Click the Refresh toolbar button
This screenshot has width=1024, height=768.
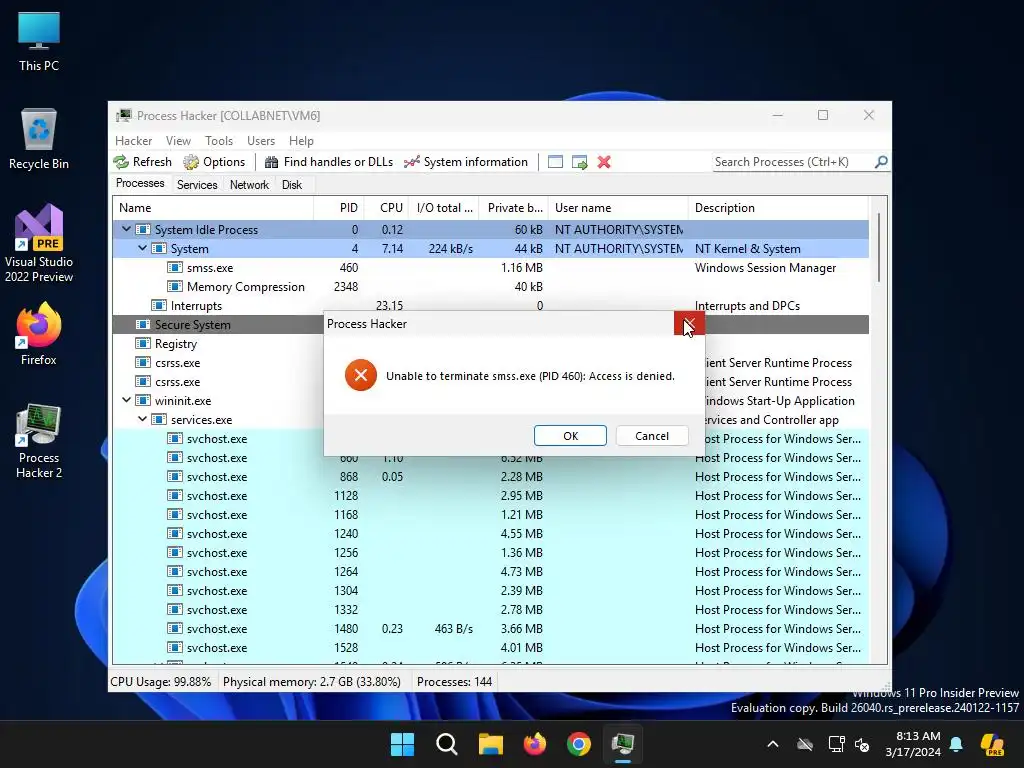pos(142,162)
